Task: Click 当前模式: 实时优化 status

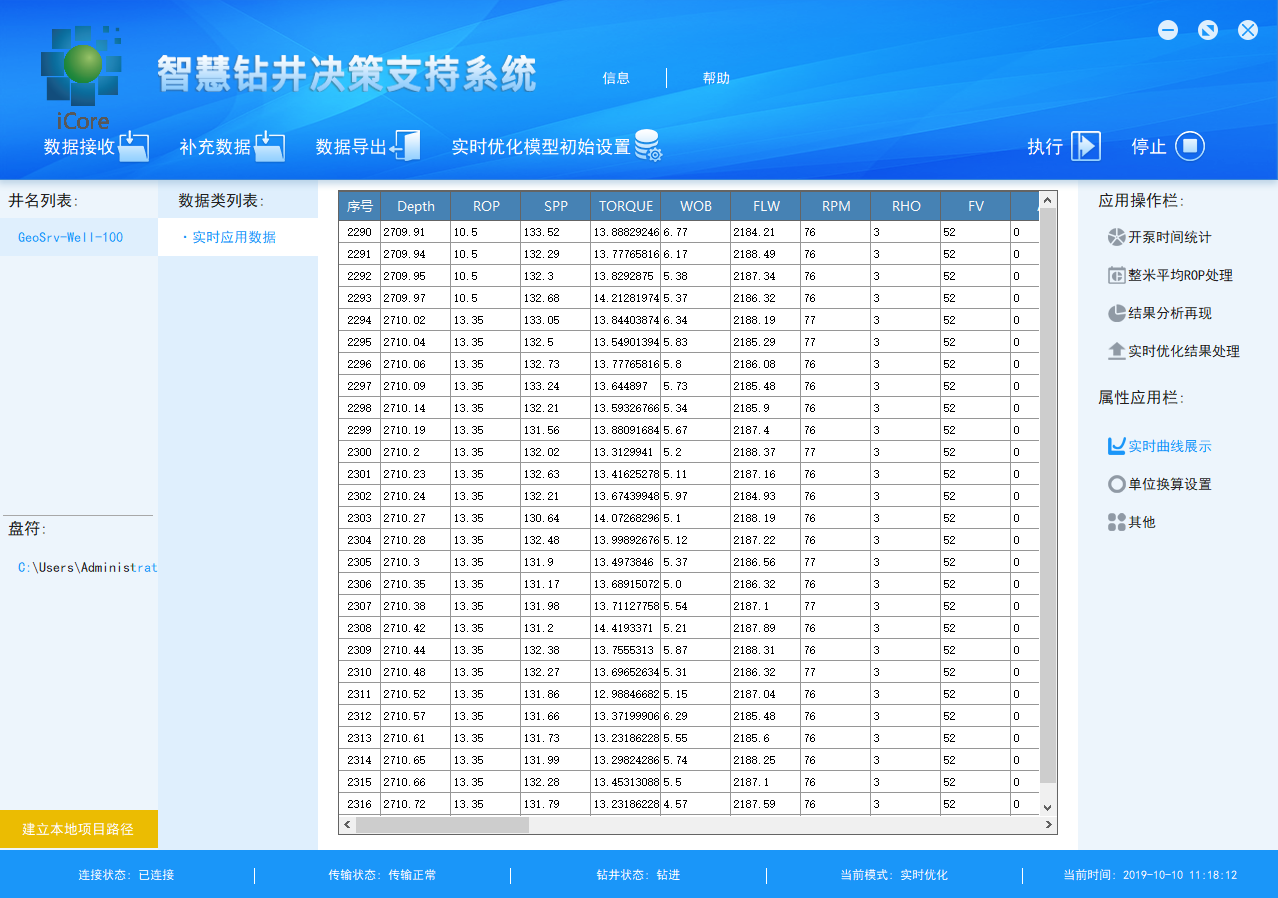Action: pos(894,875)
